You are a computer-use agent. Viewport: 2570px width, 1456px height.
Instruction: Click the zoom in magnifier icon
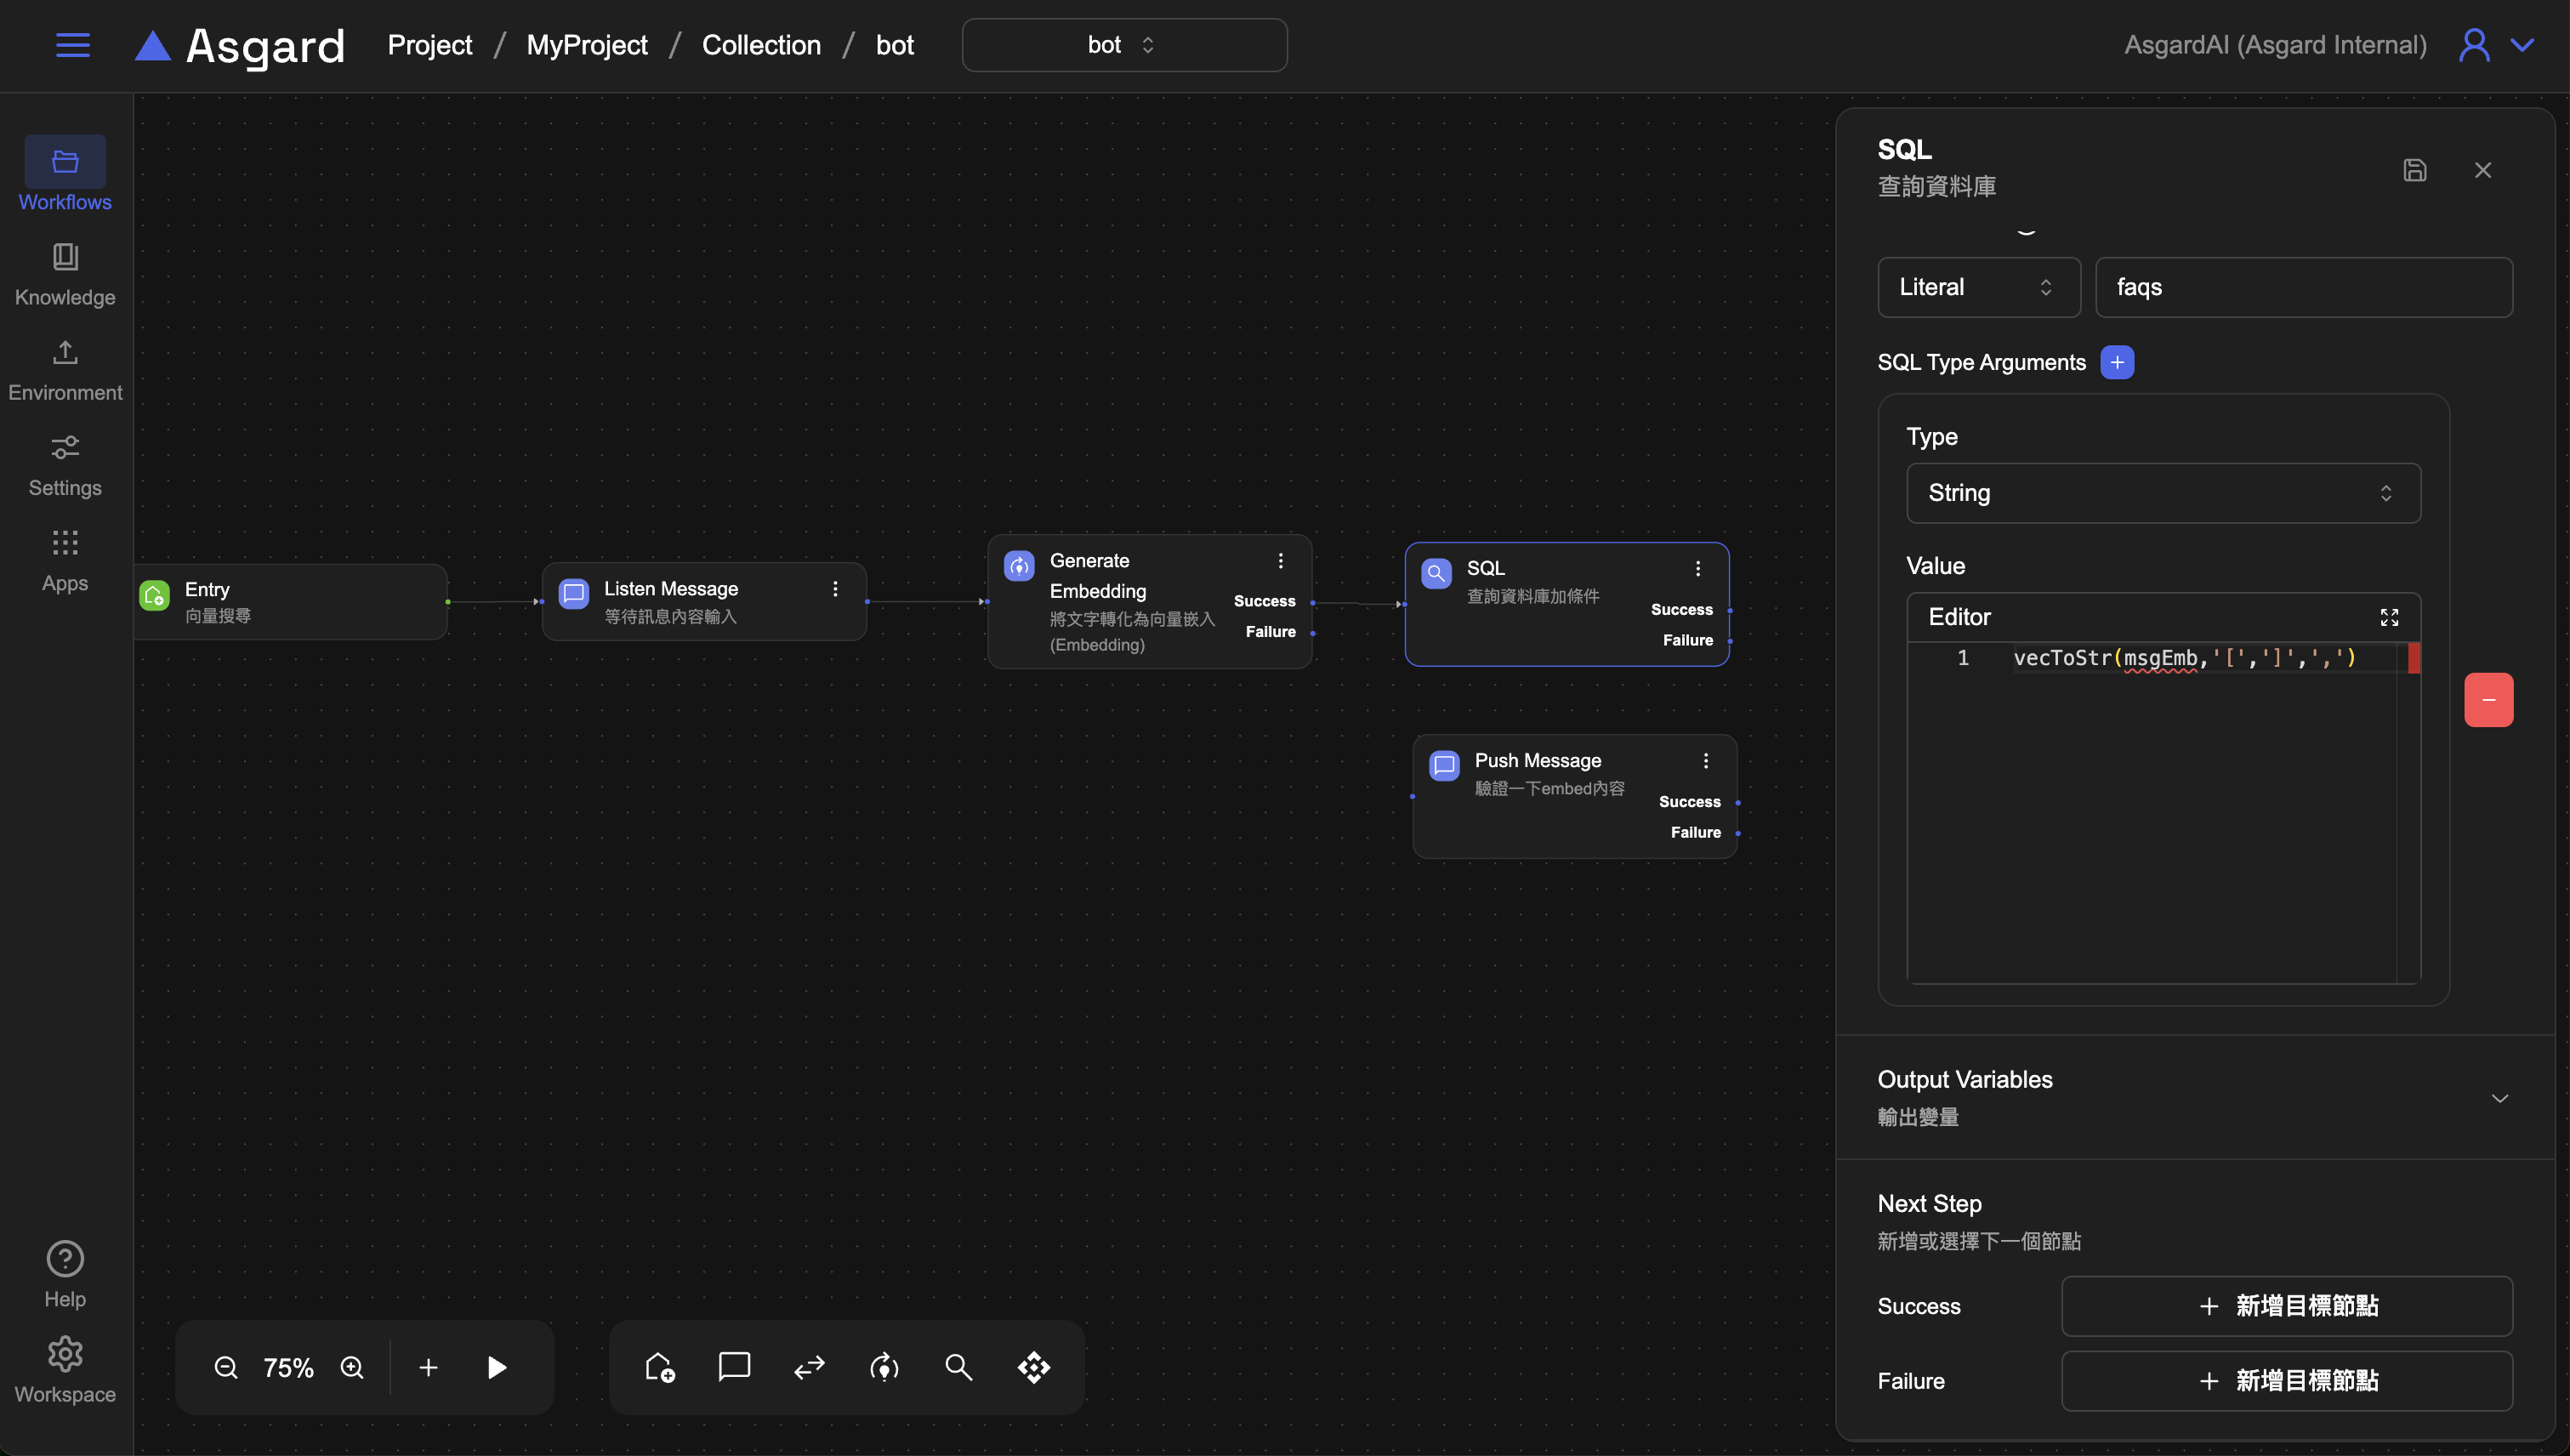(x=352, y=1367)
